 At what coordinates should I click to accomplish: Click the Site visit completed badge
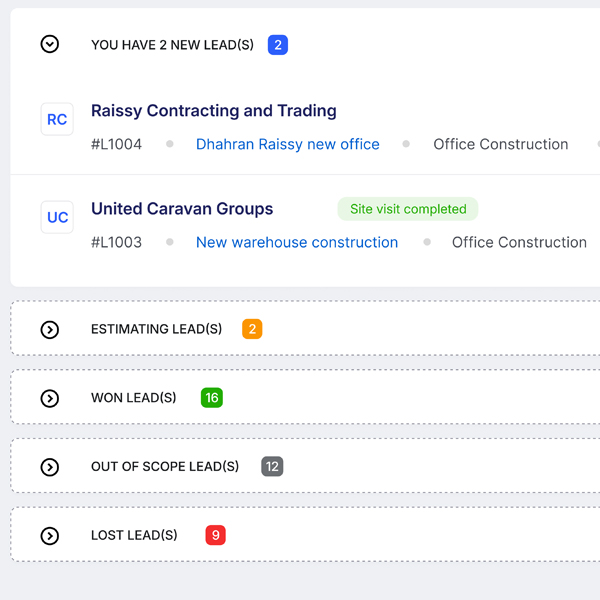pyautogui.click(x=408, y=209)
